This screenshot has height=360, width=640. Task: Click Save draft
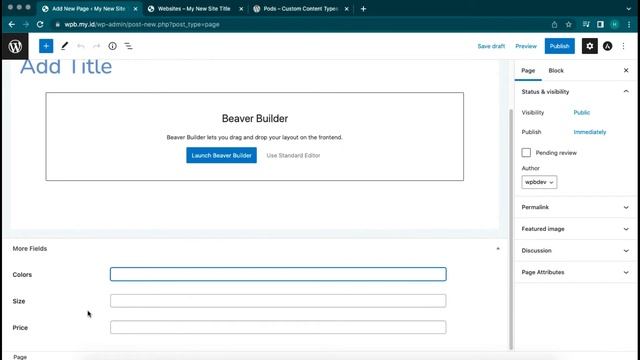[x=491, y=46]
